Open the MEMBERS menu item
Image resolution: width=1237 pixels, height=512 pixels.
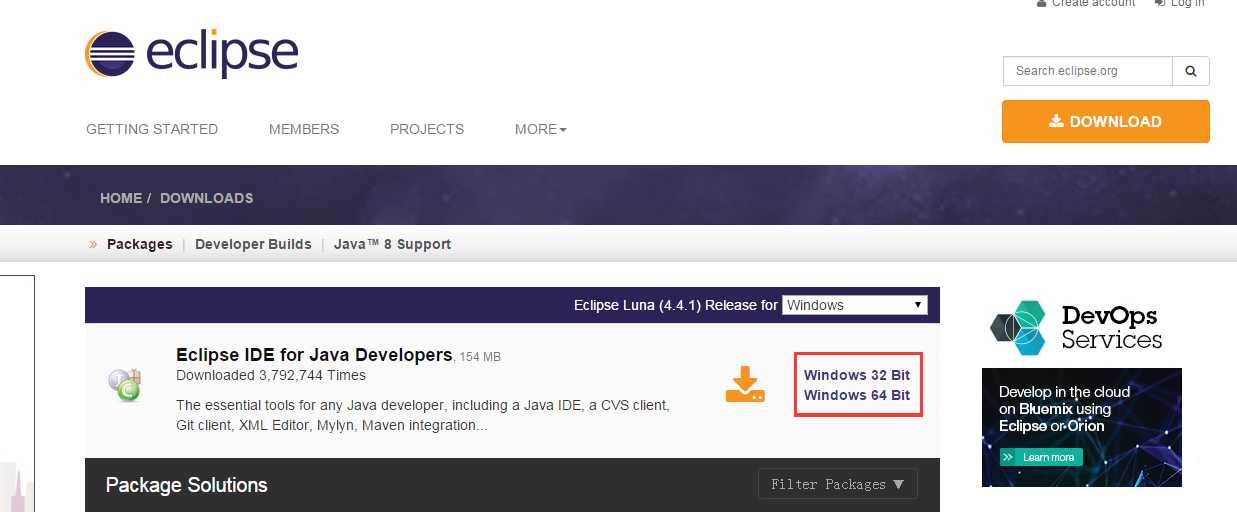(x=304, y=129)
